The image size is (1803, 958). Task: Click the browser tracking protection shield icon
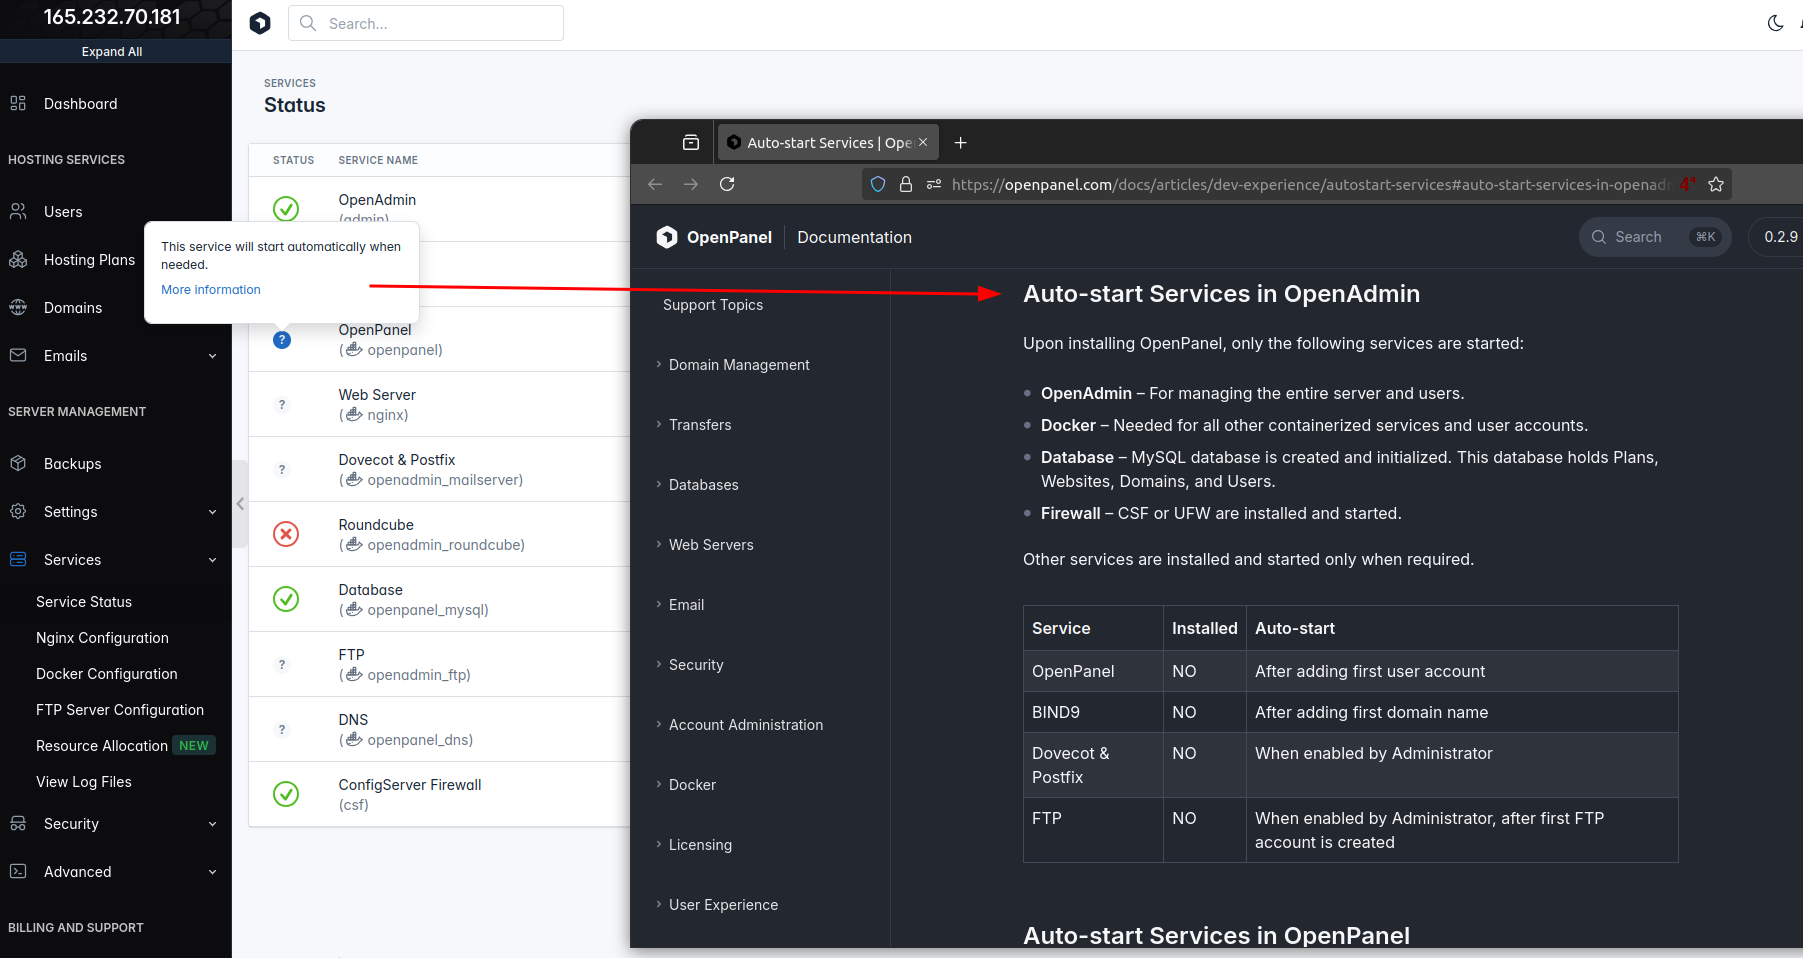coord(878,184)
